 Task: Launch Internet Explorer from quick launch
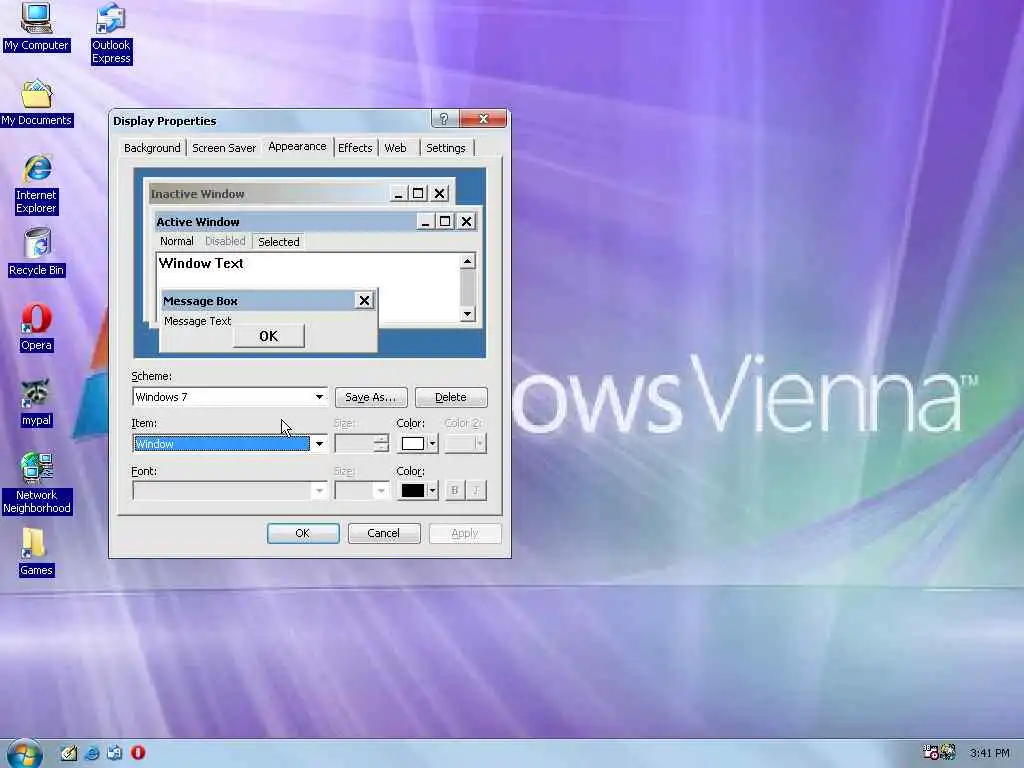92,753
